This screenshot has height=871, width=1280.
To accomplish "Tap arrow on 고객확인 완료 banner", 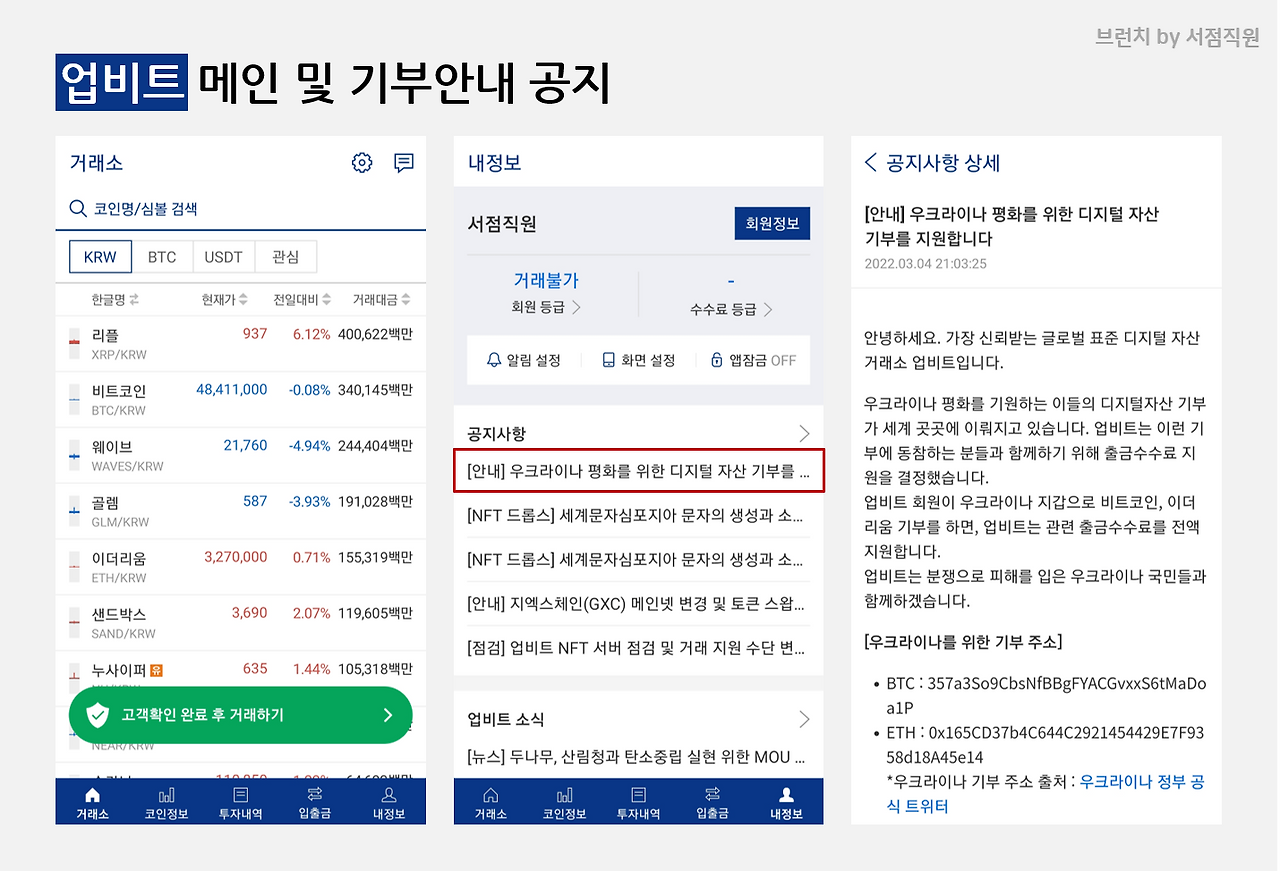I will click(388, 715).
